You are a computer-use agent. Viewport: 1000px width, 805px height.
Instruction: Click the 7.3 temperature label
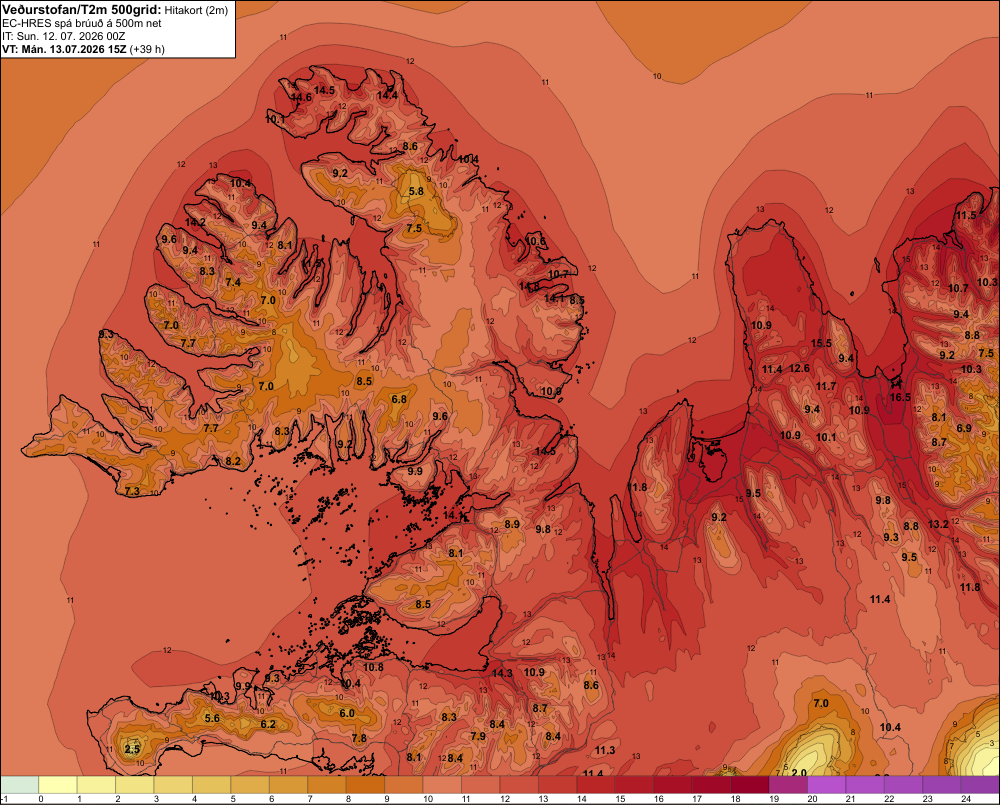(x=132, y=491)
